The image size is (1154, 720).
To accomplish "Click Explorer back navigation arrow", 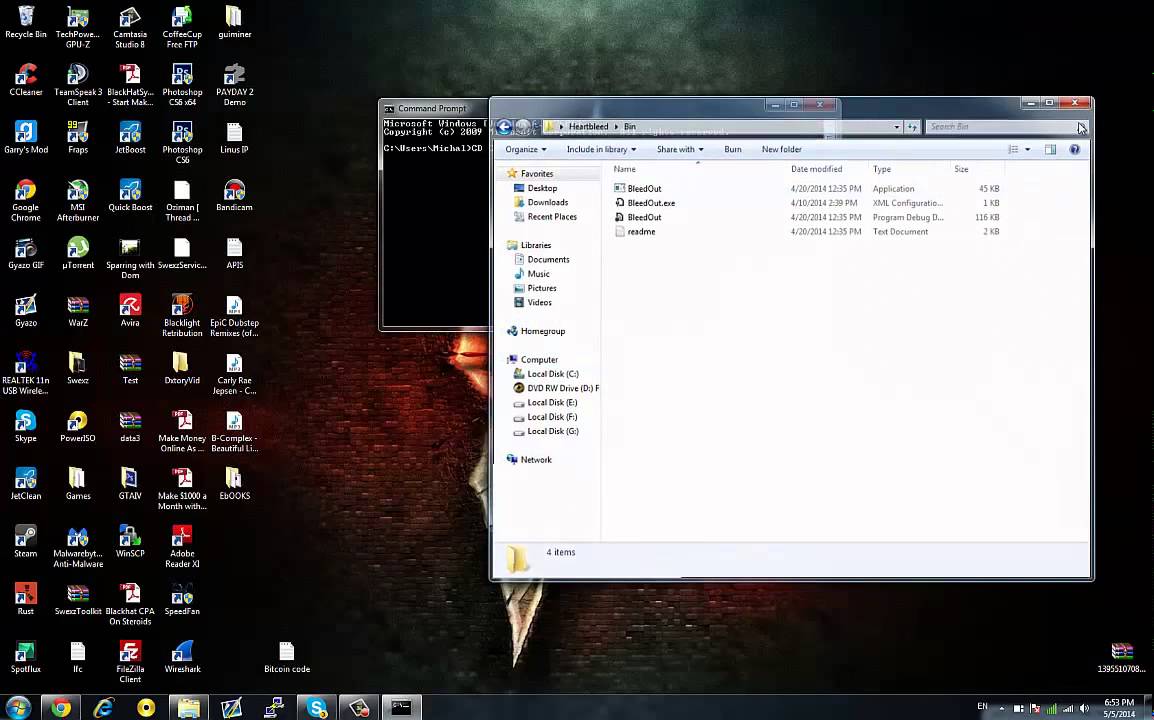I will coord(504,127).
